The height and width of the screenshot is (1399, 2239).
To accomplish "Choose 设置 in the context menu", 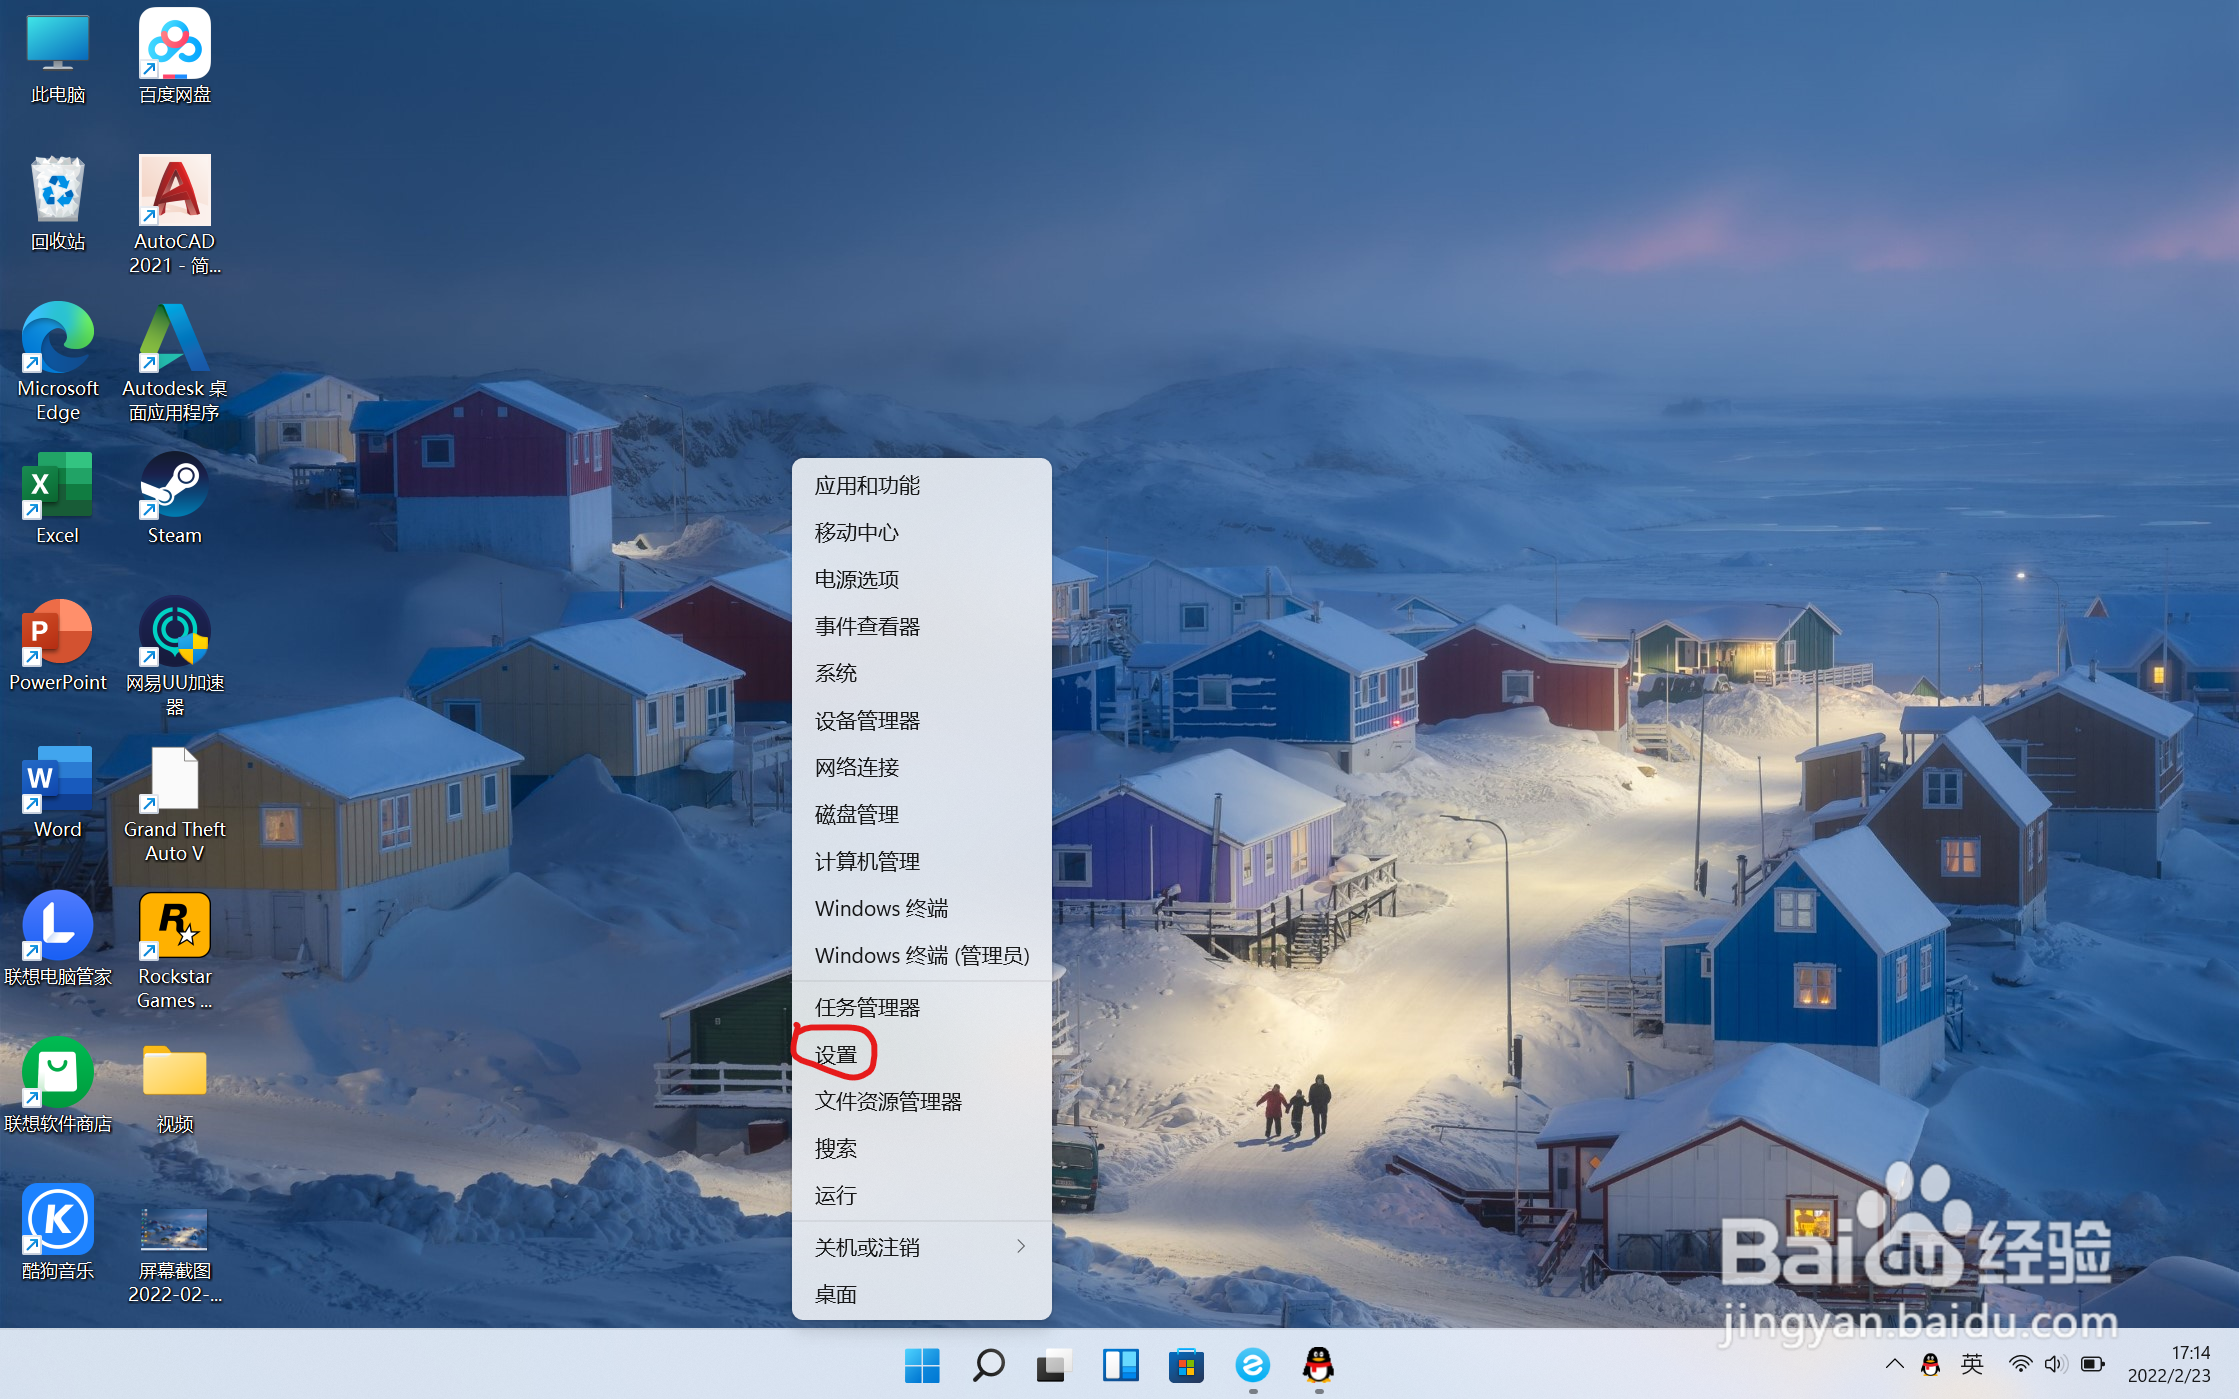I will pyautogui.click(x=836, y=1055).
